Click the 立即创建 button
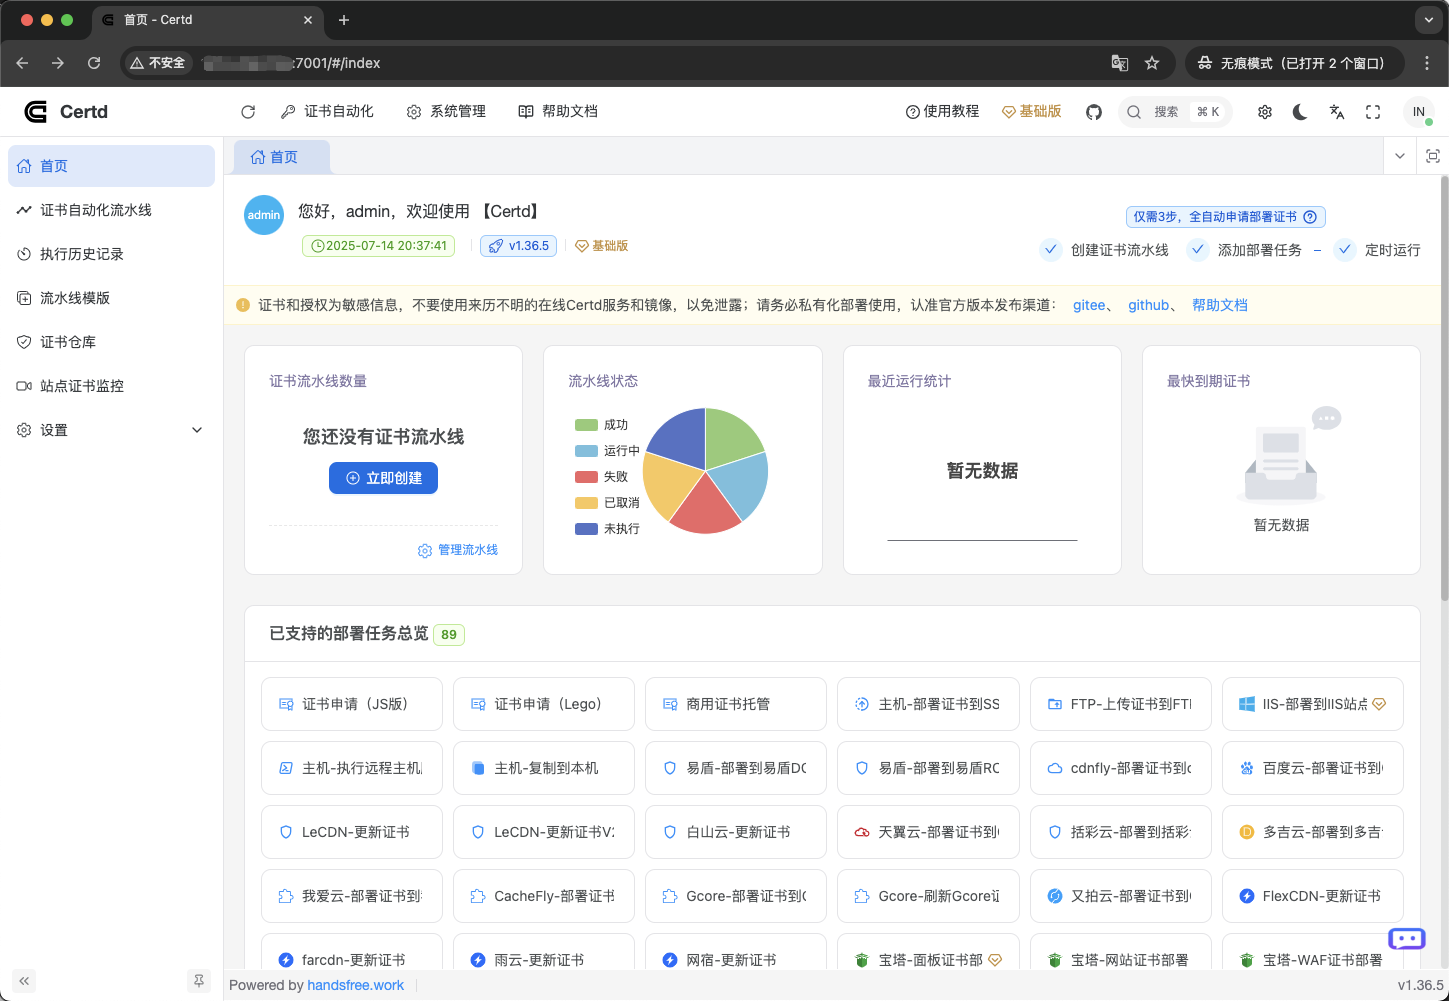The width and height of the screenshot is (1449, 1001). 383,478
